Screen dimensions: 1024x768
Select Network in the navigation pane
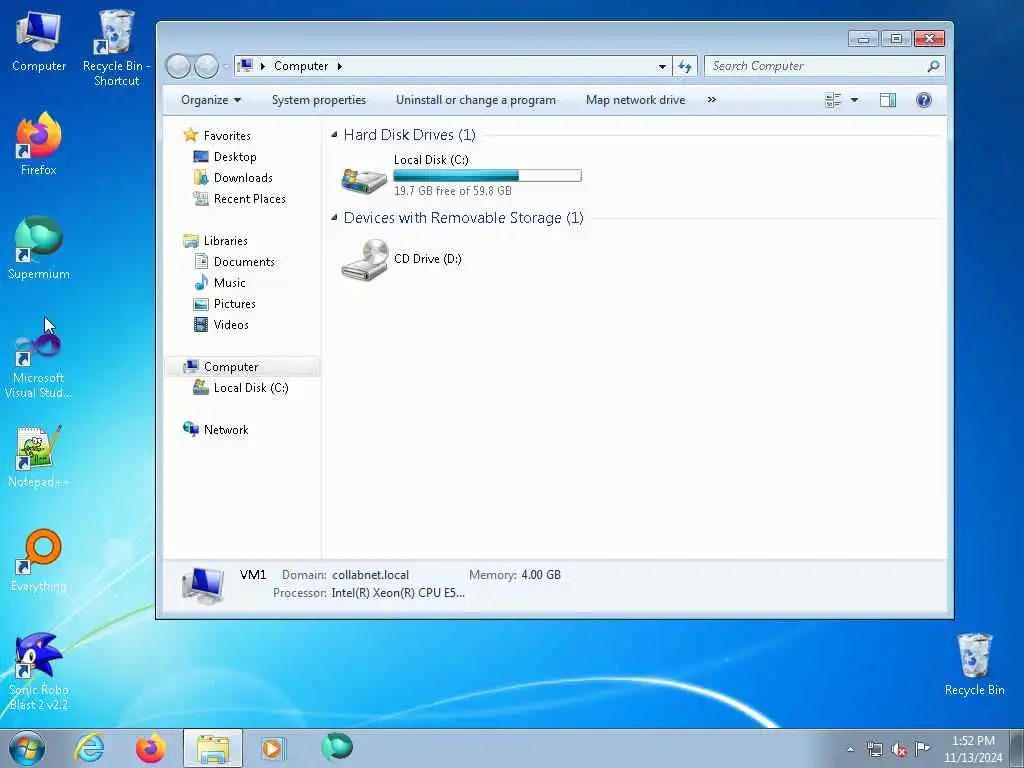(226, 430)
